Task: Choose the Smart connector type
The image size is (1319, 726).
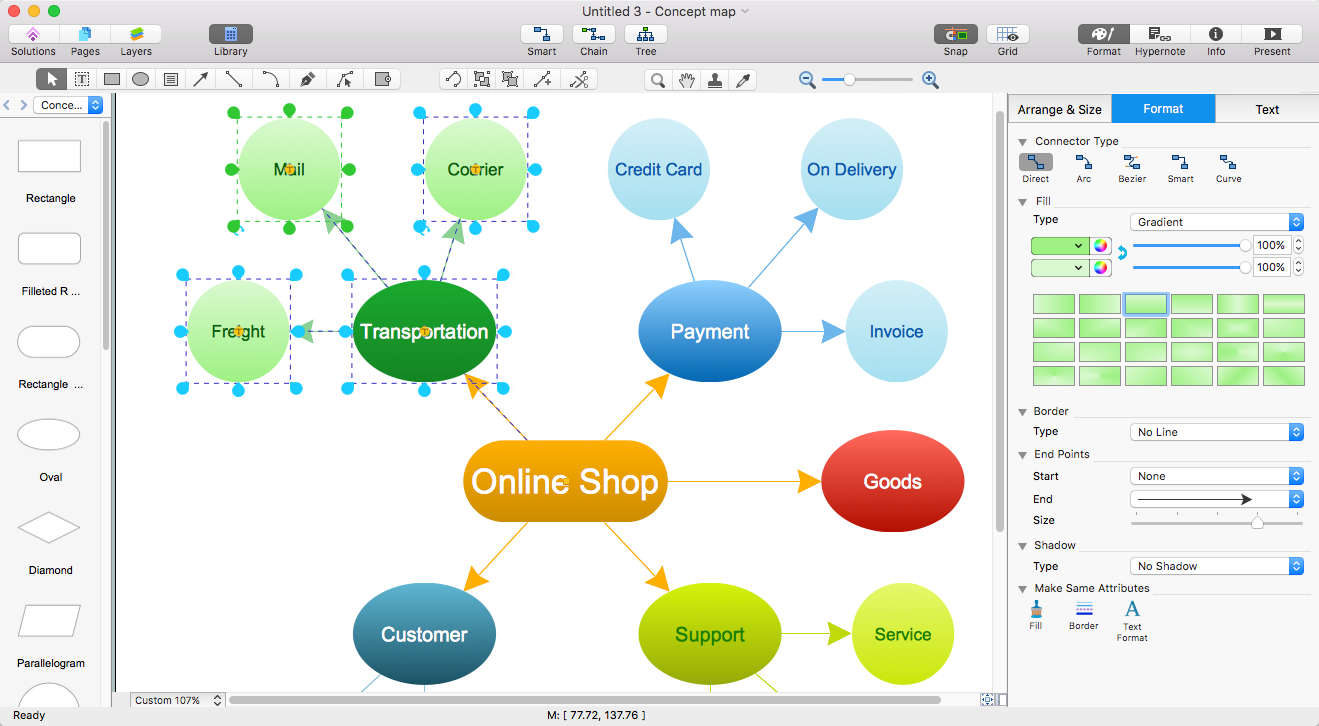Action: [1180, 168]
